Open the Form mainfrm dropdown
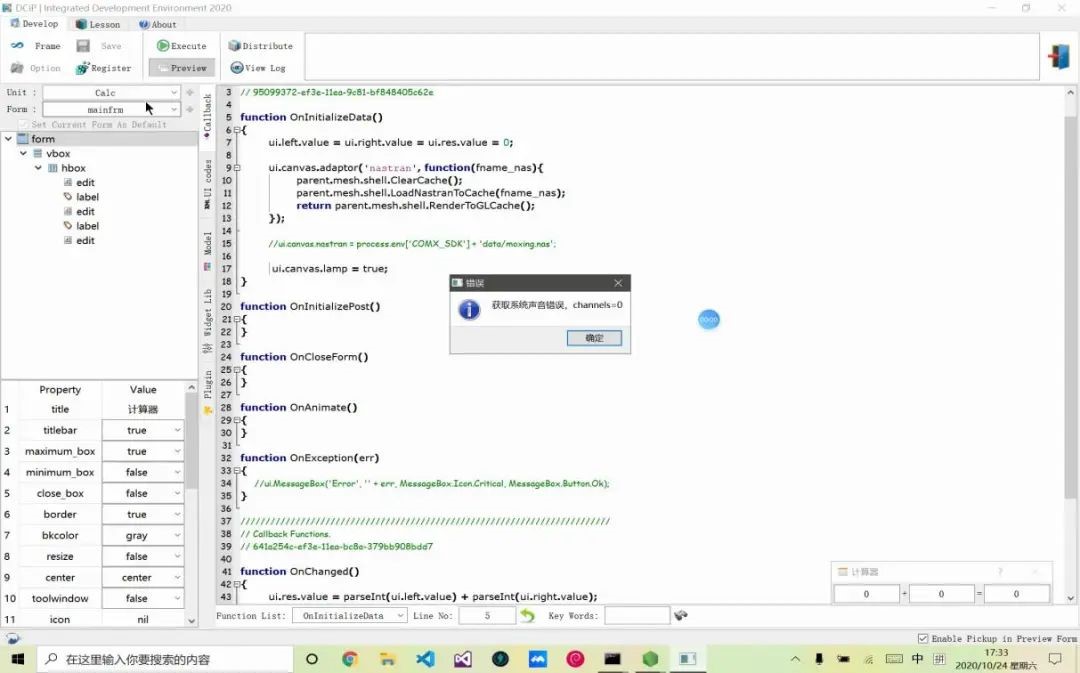The height and width of the screenshot is (673, 1080). coord(112,110)
